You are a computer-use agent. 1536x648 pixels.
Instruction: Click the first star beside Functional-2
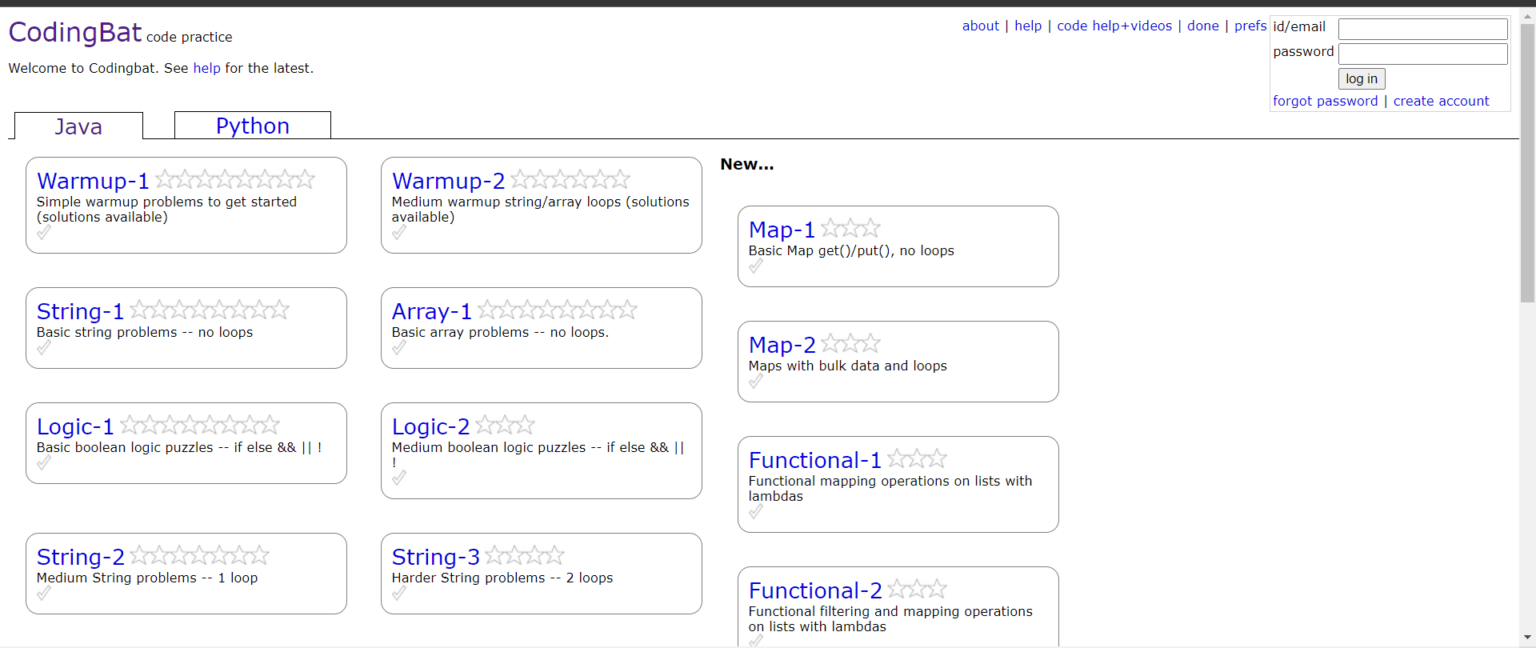[897, 588]
